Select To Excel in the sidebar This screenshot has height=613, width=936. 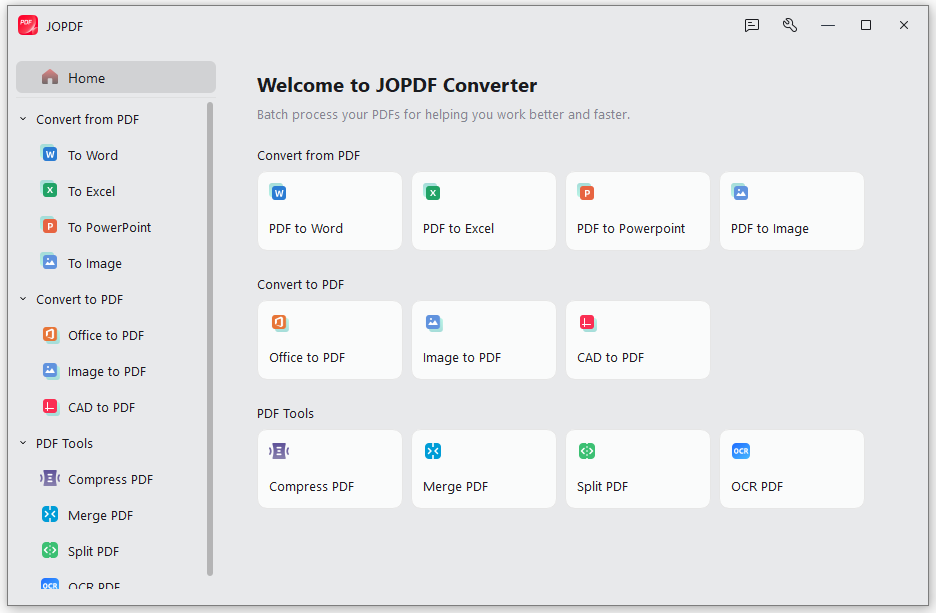[x=91, y=191]
